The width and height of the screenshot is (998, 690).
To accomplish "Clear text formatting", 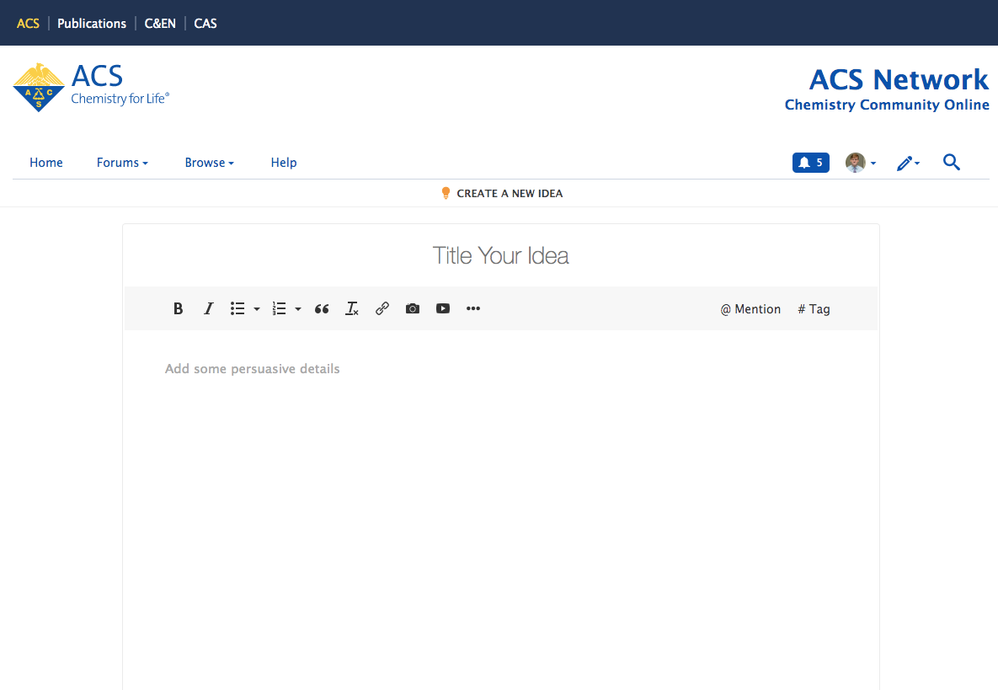I will pyautogui.click(x=352, y=309).
